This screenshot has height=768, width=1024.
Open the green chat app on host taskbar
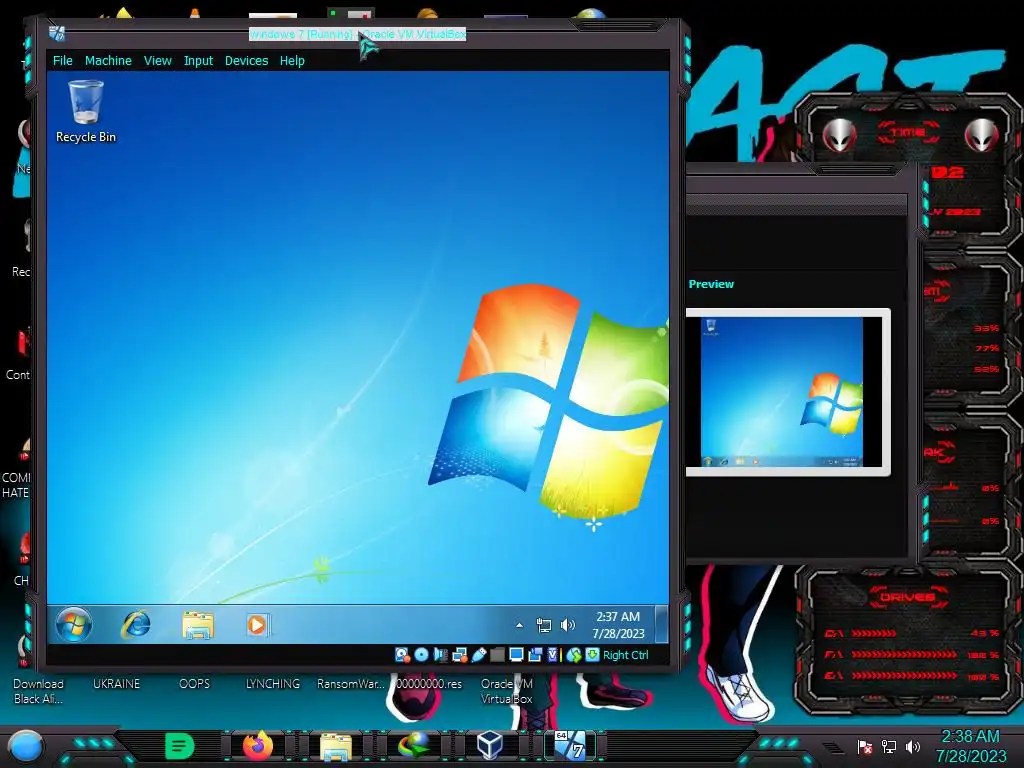[x=180, y=746]
